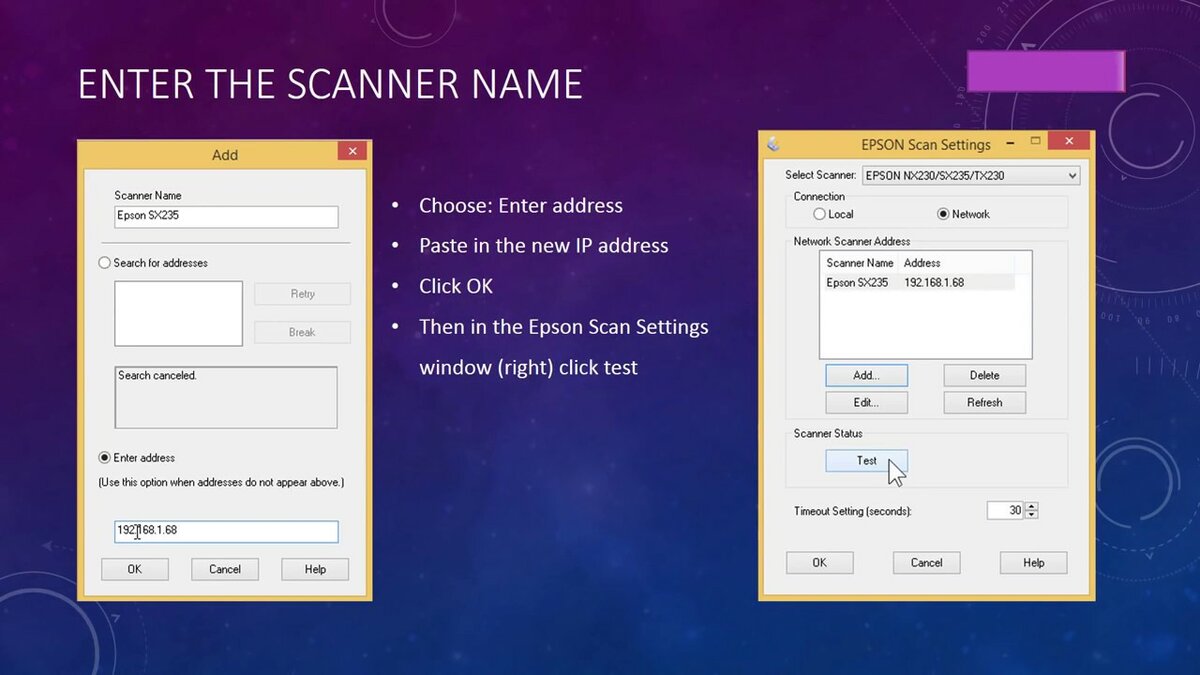1200x675 pixels.
Task: Increase the Timeout Setting with up arrow
Action: (x=1032, y=506)
